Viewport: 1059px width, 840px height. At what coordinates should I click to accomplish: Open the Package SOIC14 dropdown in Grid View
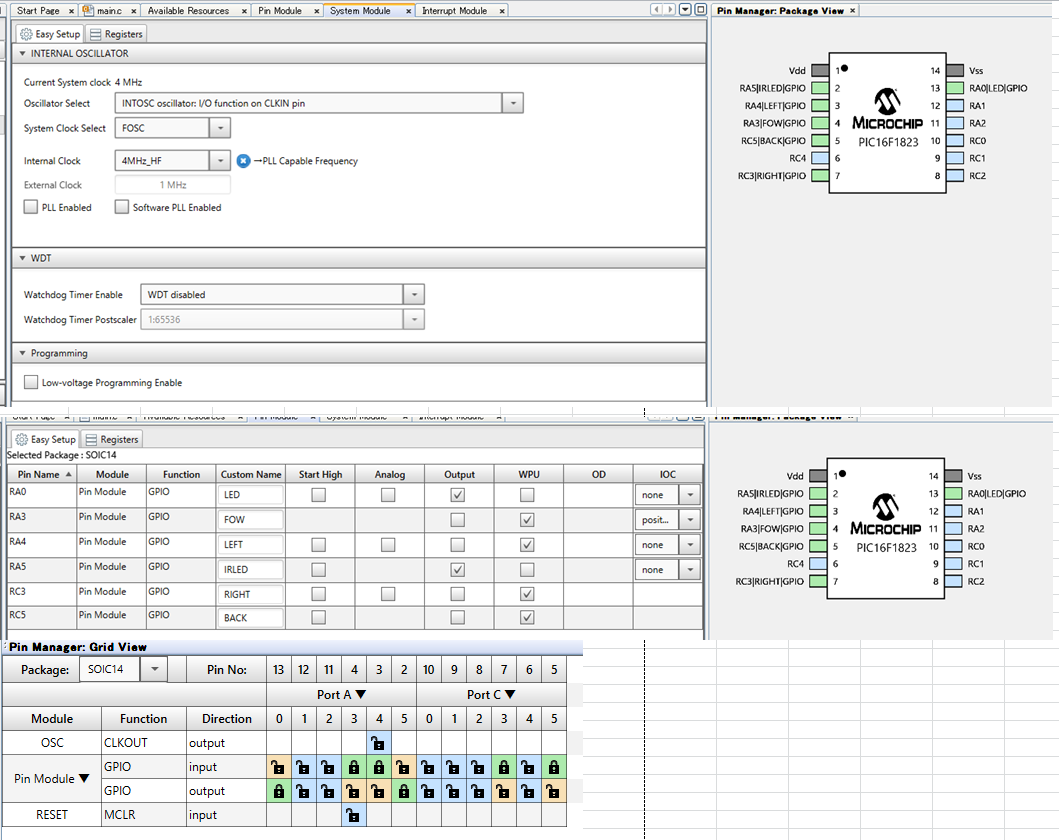point(154,669)
